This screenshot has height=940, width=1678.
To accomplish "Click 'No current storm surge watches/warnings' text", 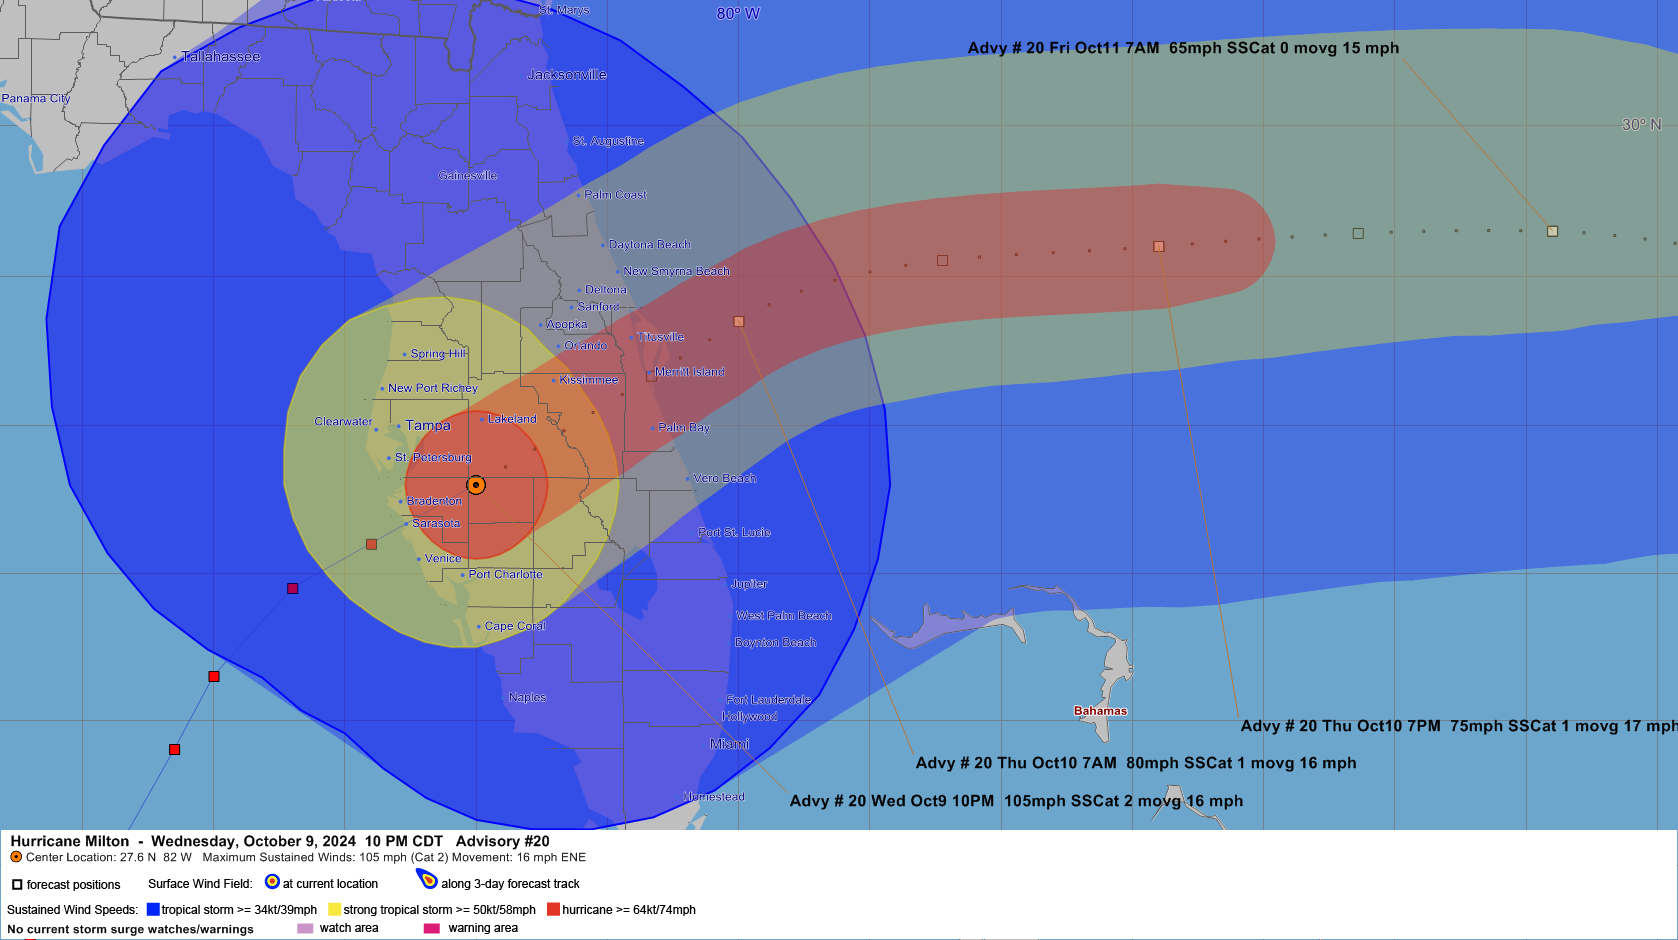I will pyautogui.click(x=130, y=929).
